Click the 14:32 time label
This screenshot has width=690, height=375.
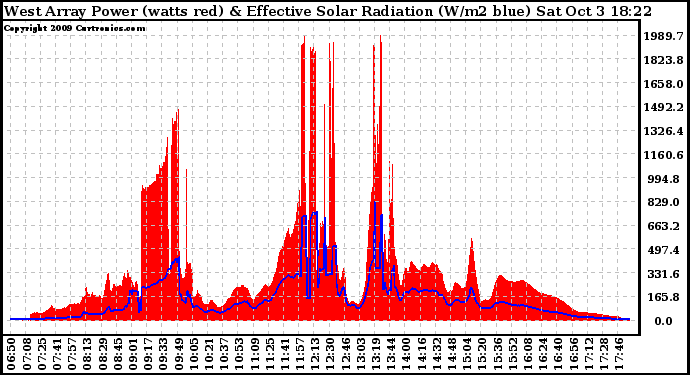pos(437,353)
